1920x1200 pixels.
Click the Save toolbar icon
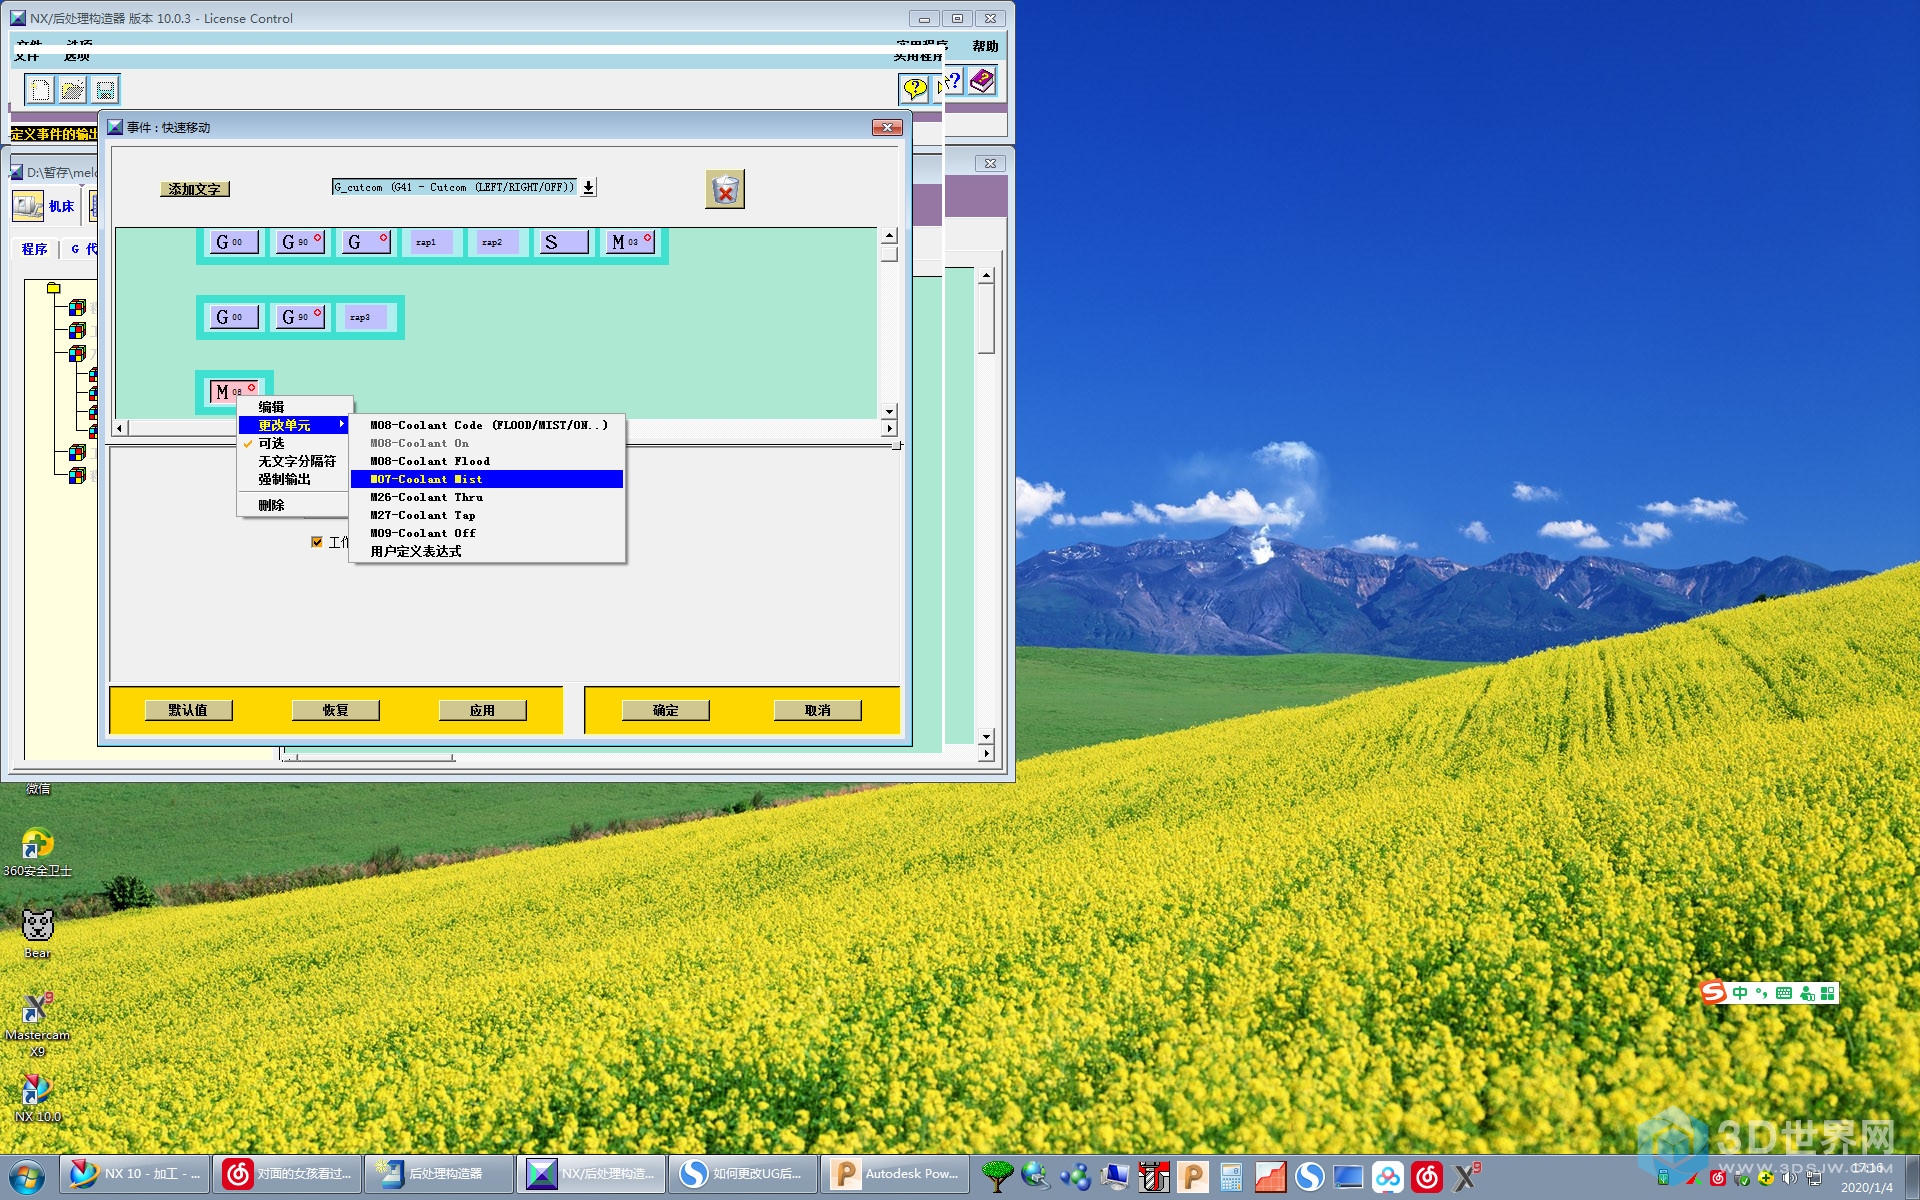(105, 90)
